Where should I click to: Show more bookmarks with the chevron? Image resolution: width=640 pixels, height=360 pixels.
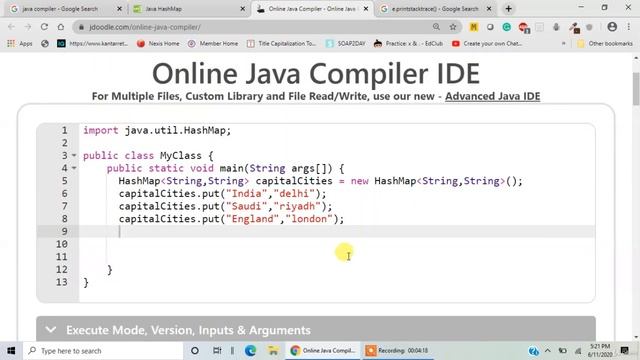(564, 43)
